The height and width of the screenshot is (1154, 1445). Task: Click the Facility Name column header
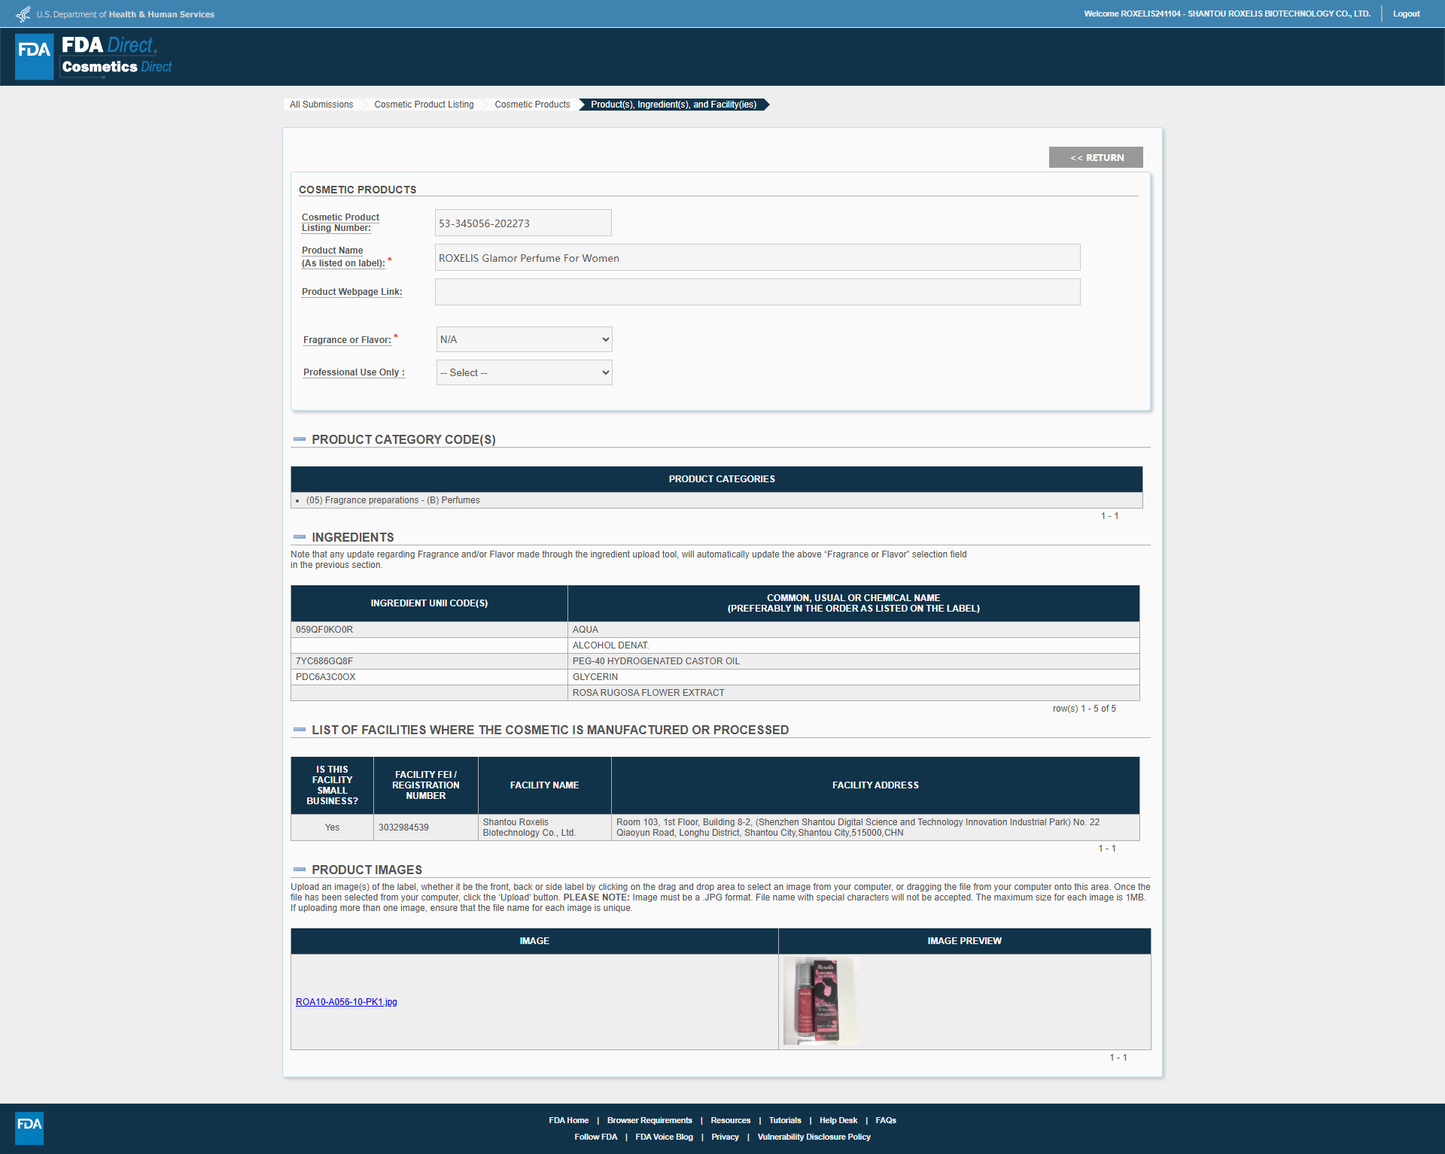click(x=544, y=785)
